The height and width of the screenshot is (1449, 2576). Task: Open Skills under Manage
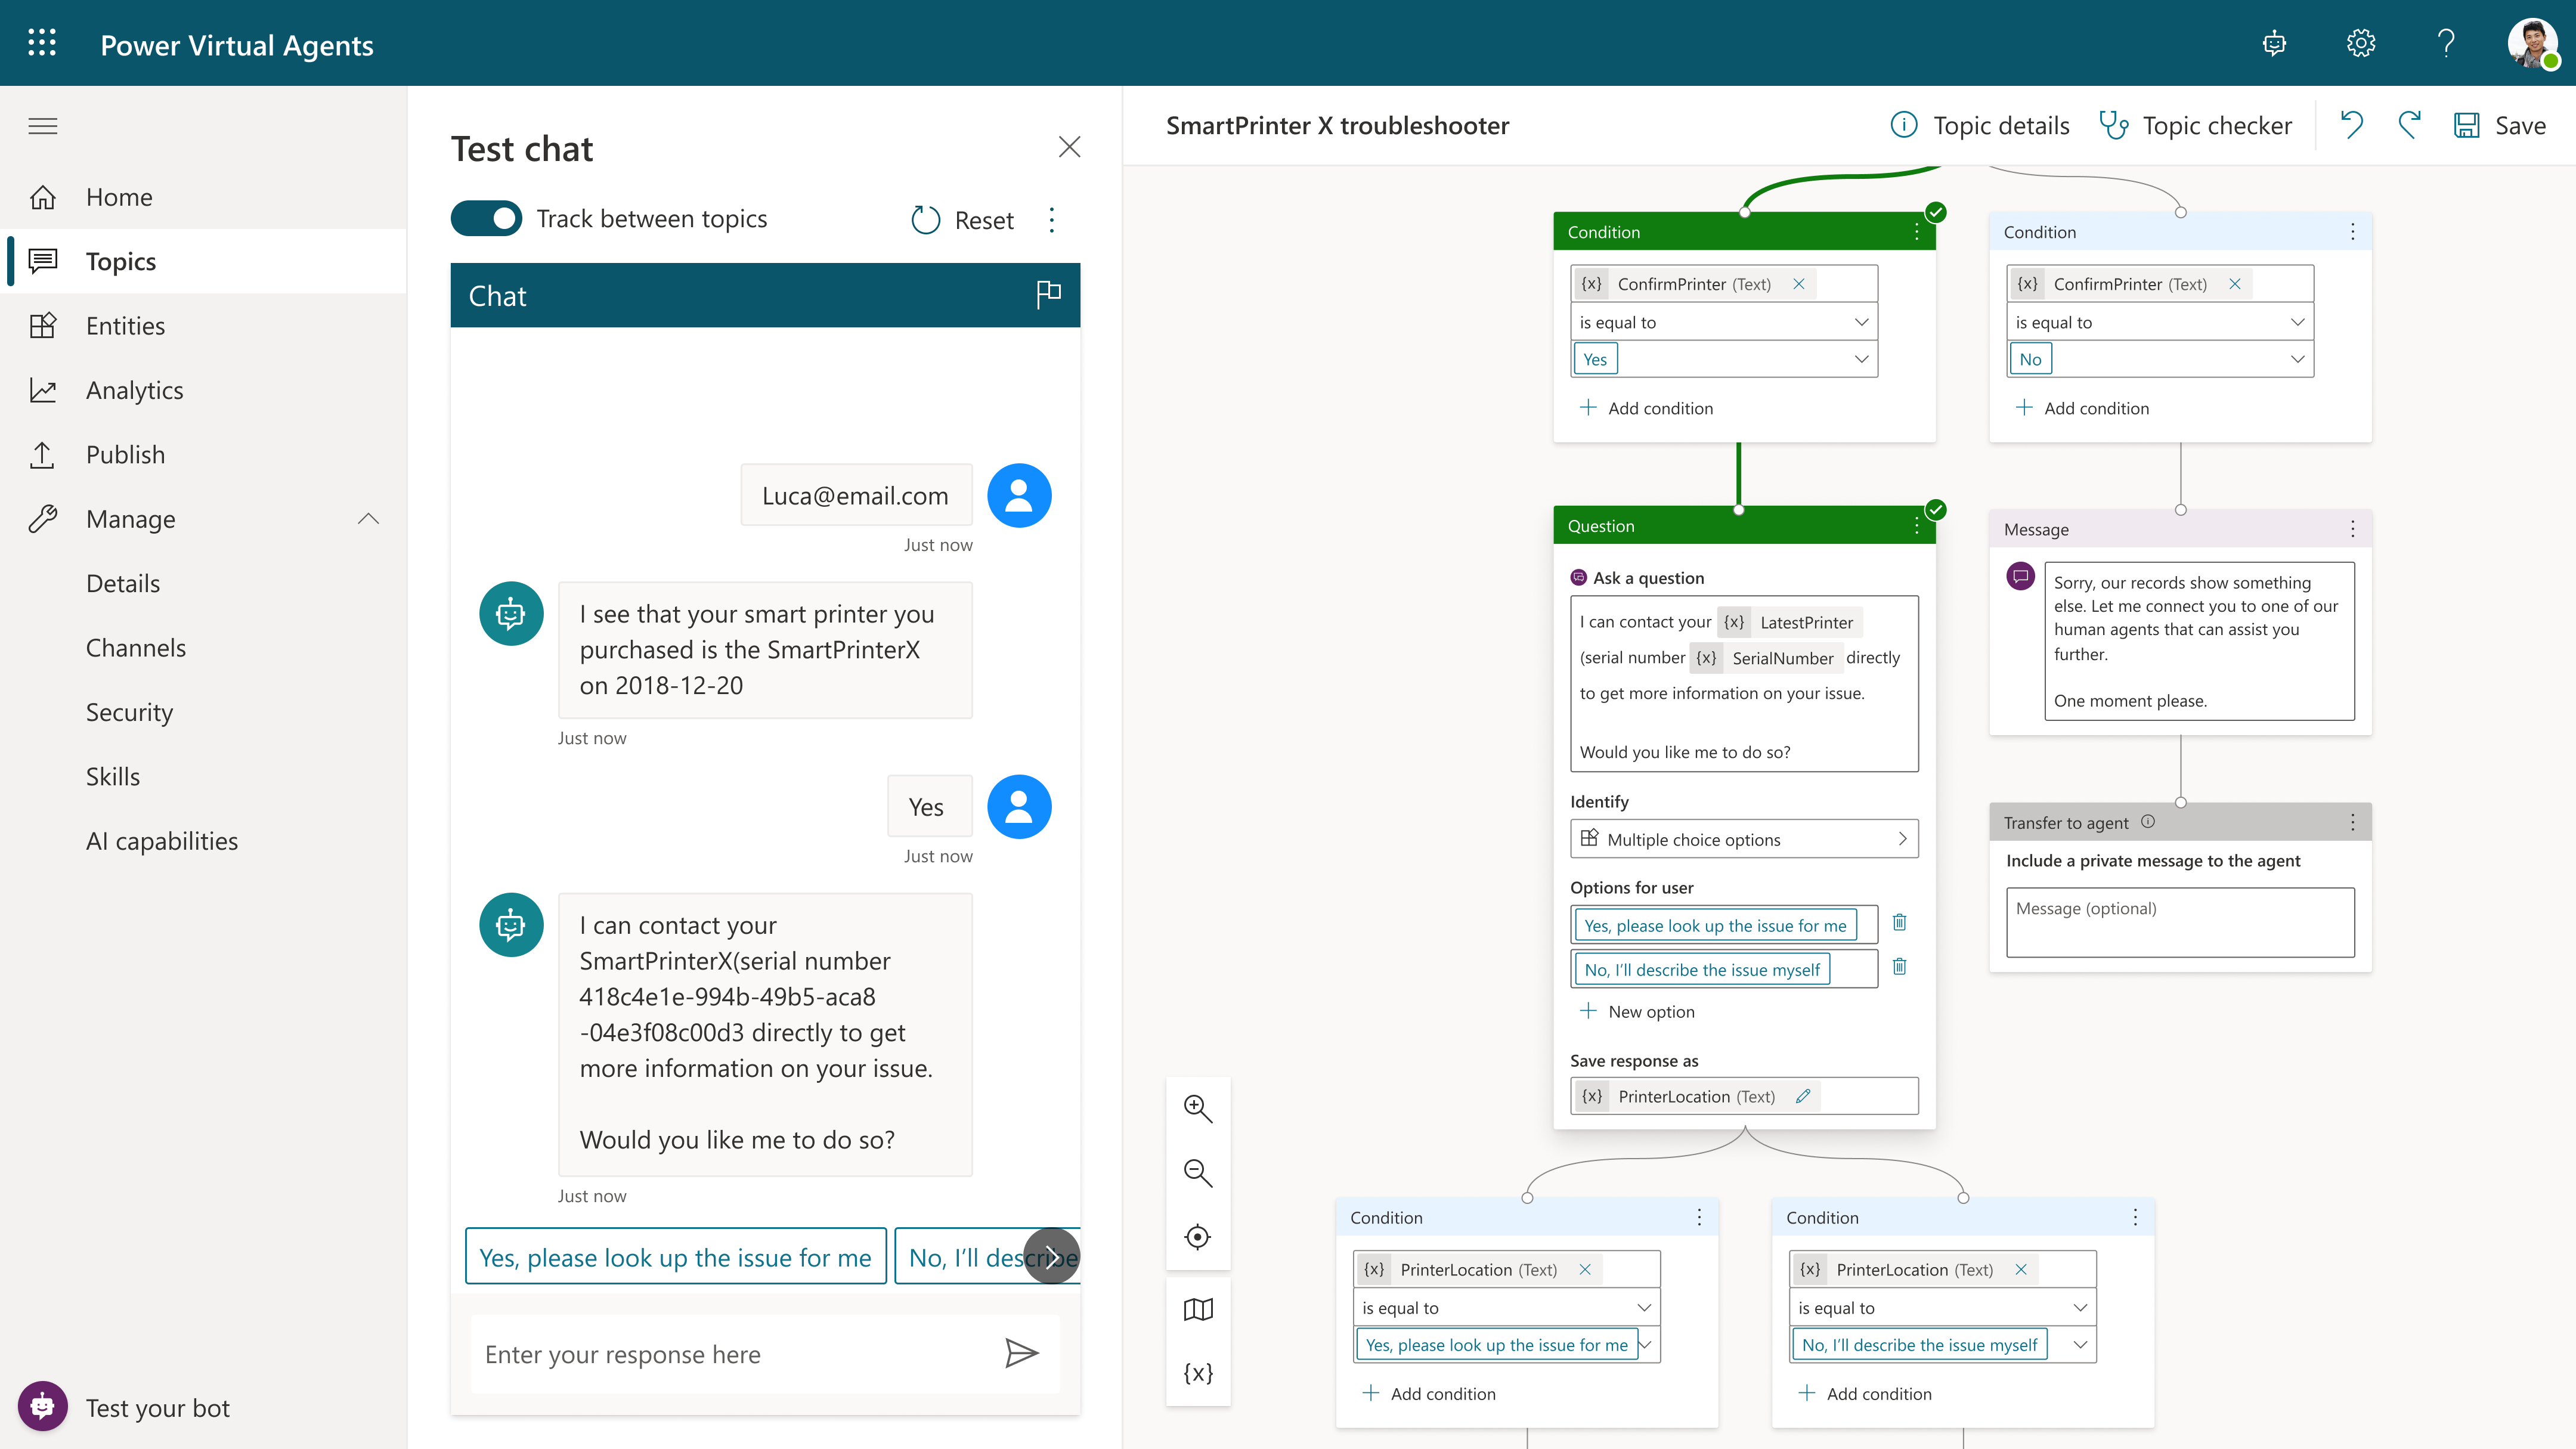(113, 777)
